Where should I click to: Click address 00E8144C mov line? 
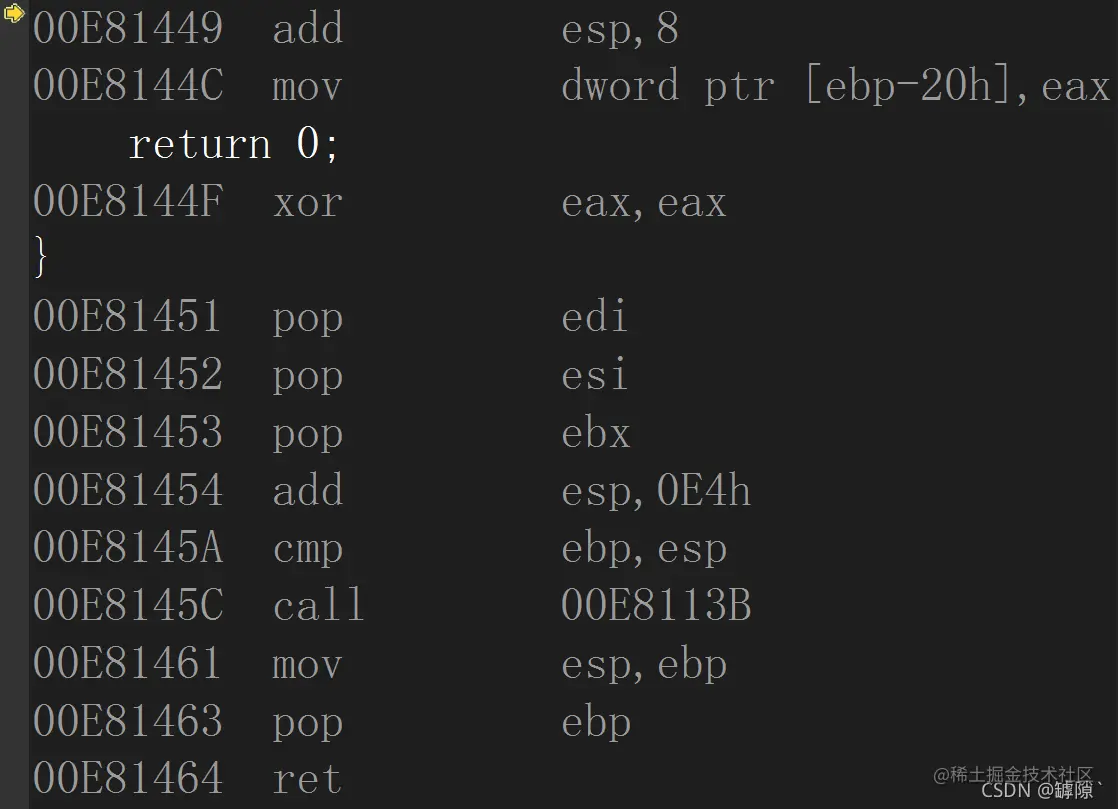(x=571, y=86)
